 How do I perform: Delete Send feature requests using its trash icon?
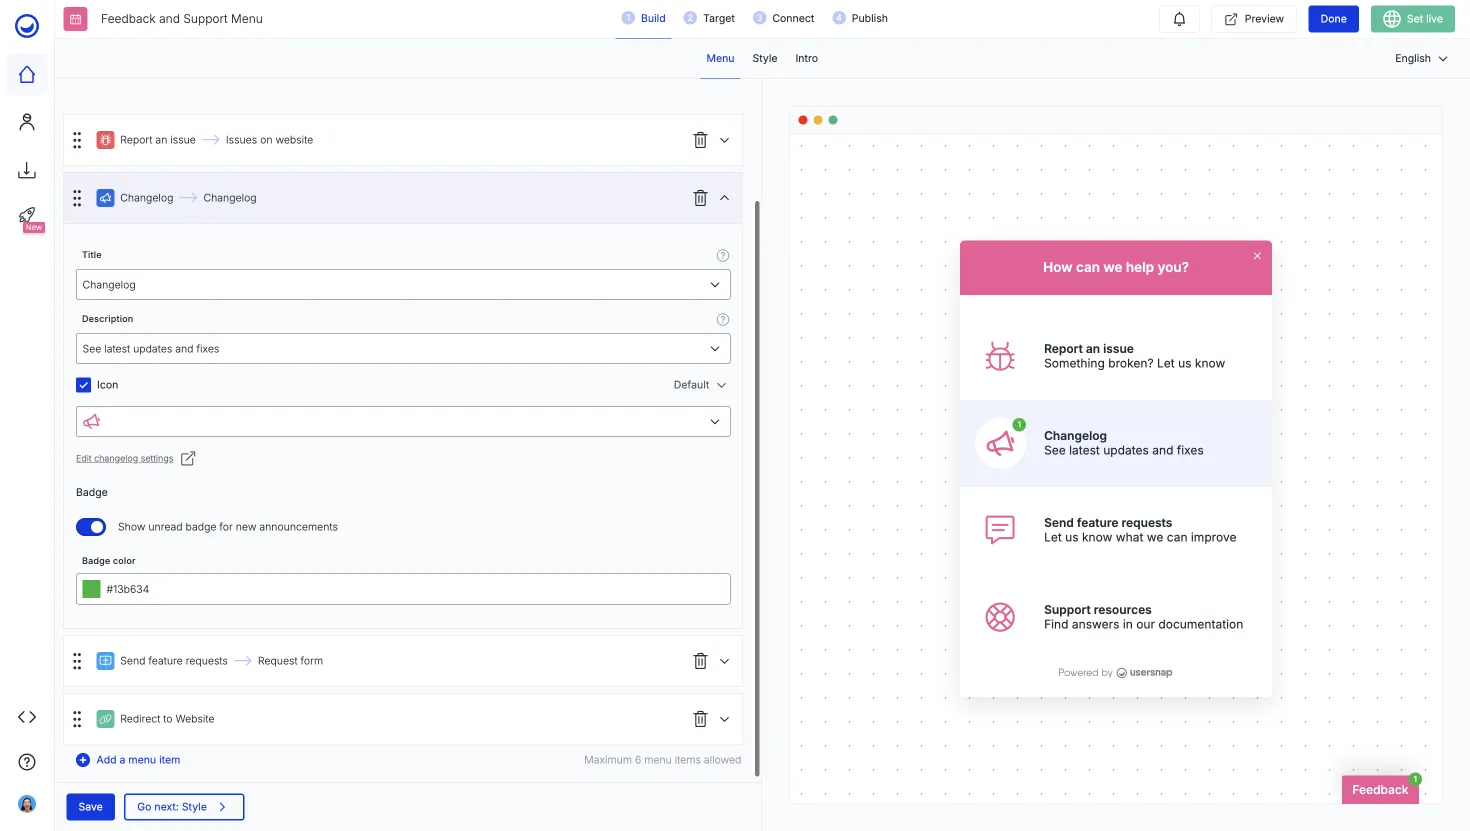click(x=700, y=660)
